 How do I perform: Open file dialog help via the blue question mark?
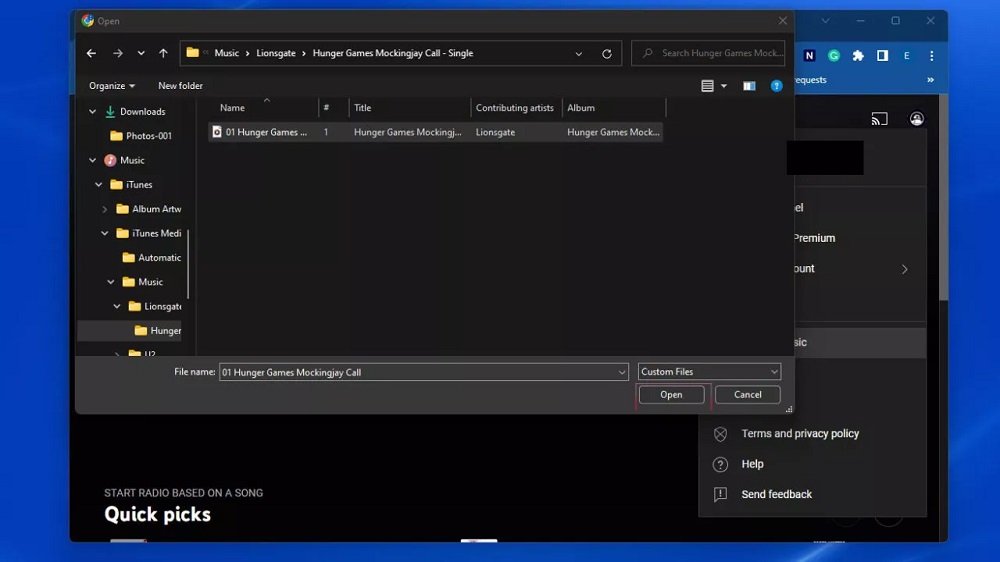(776, 86)
